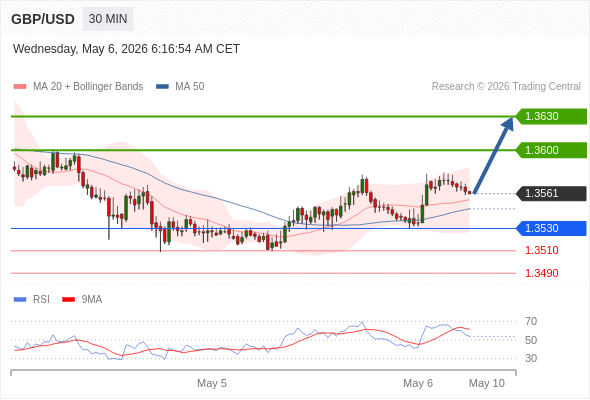The width and height of the screenshot is (590, 400).
Task: Click the 9MA legend label
Action: click(x=92, y=300)
